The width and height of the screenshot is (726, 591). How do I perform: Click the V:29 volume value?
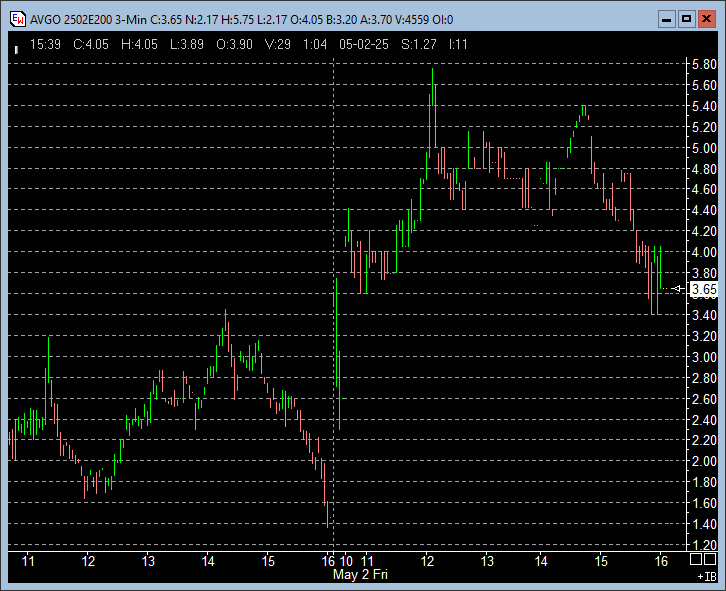(x=278, y=44)
